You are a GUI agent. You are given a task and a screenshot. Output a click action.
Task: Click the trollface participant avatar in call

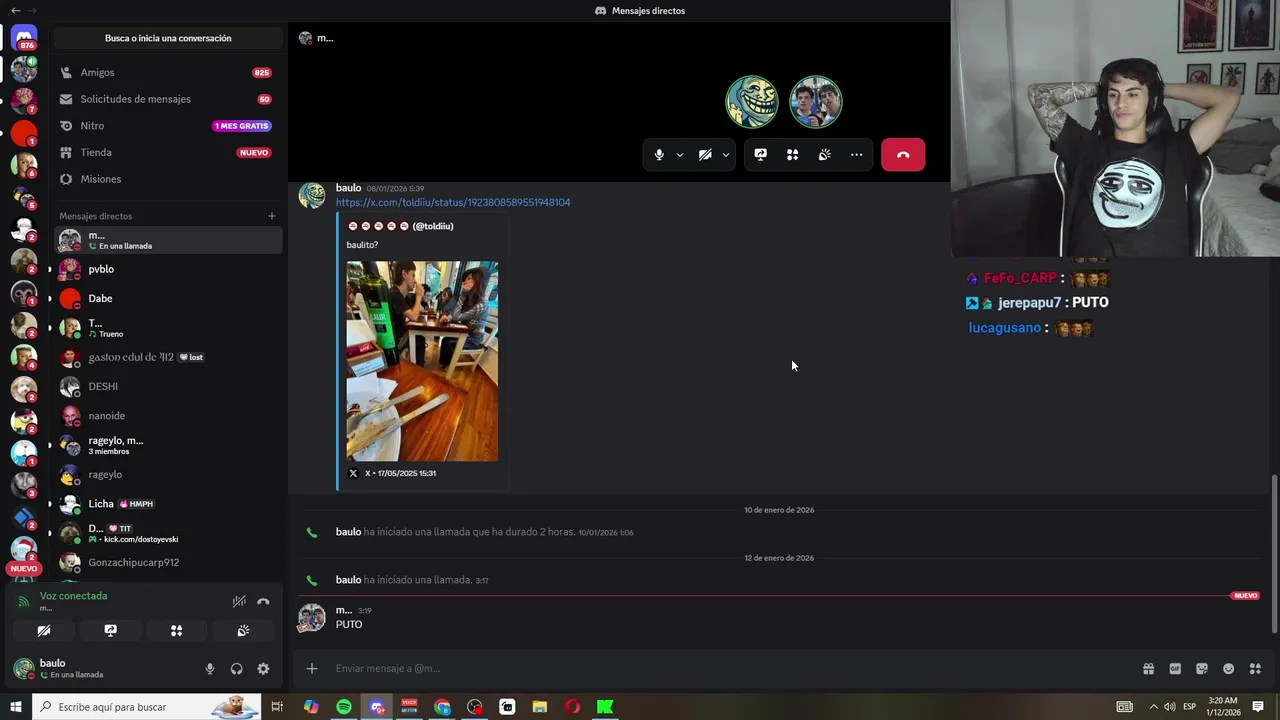(x=752, y=102)
